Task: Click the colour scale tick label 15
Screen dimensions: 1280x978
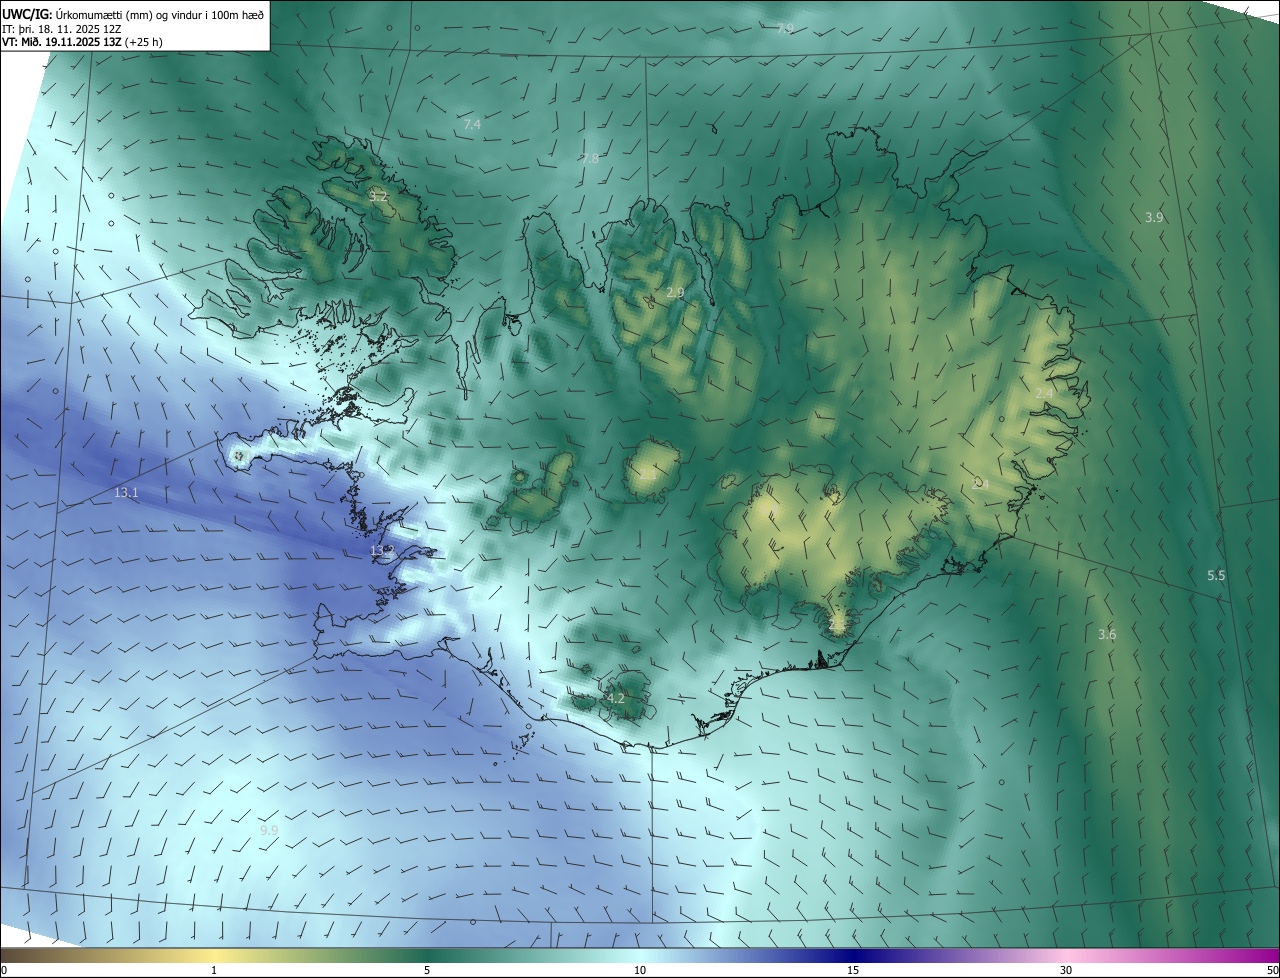Action: point(853,970)
